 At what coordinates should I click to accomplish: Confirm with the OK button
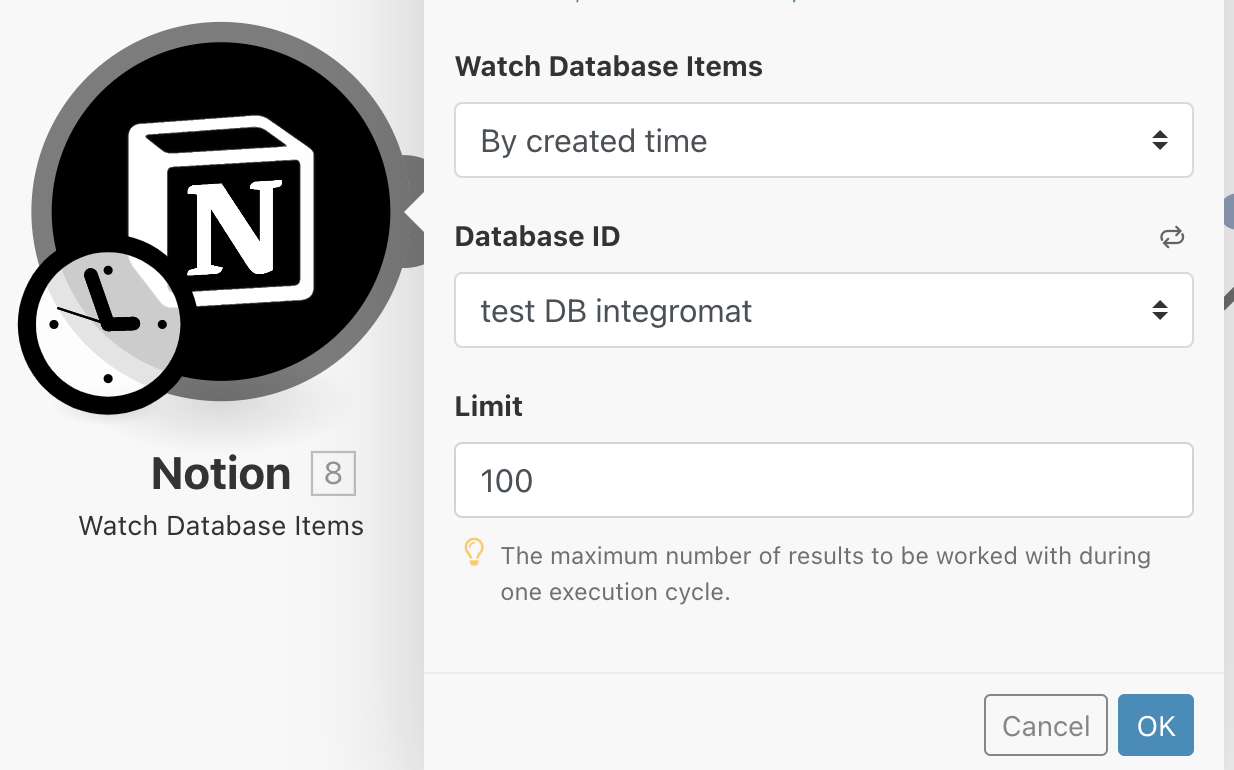(1155, 725)
